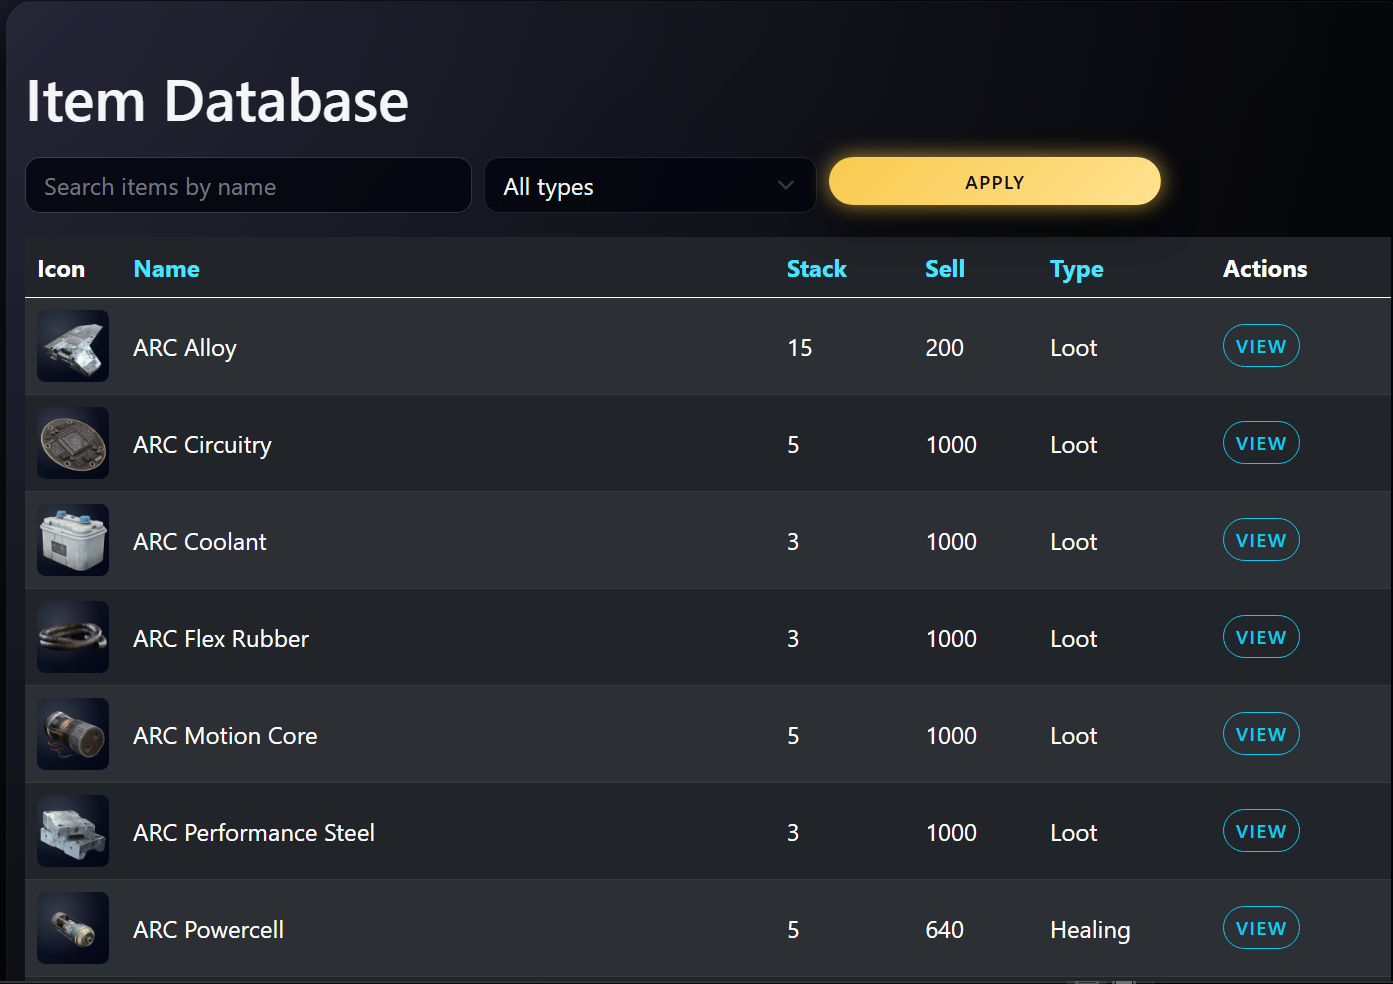Screen dimensions: 1393x984
Task: Open the All types dropdown
Action: [x=650, y=185]
